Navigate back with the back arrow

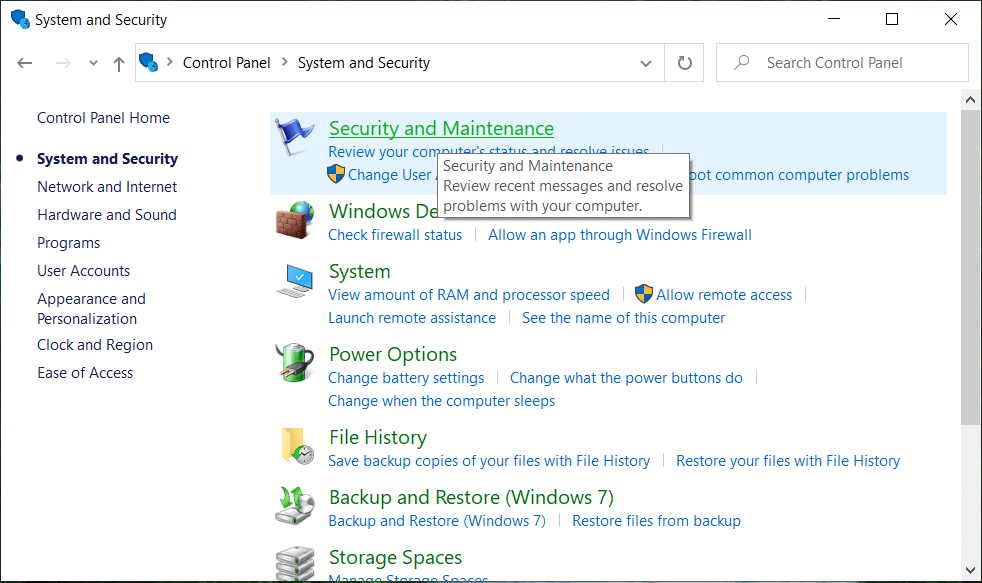pos(25,63)
